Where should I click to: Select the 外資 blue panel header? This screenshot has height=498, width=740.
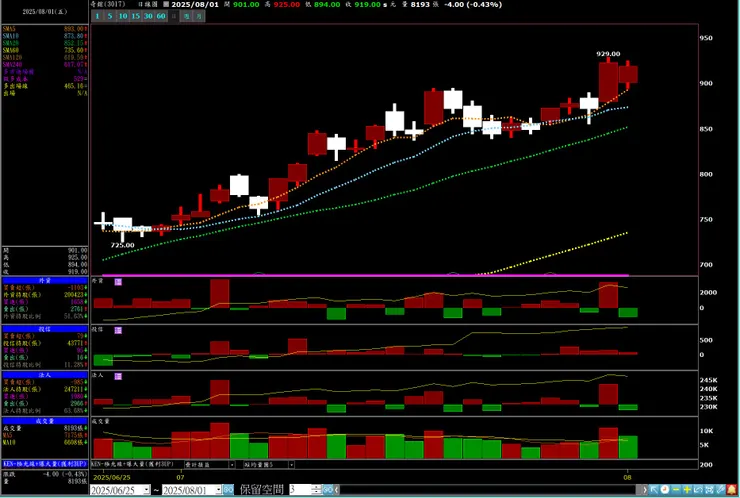(45, 280)
